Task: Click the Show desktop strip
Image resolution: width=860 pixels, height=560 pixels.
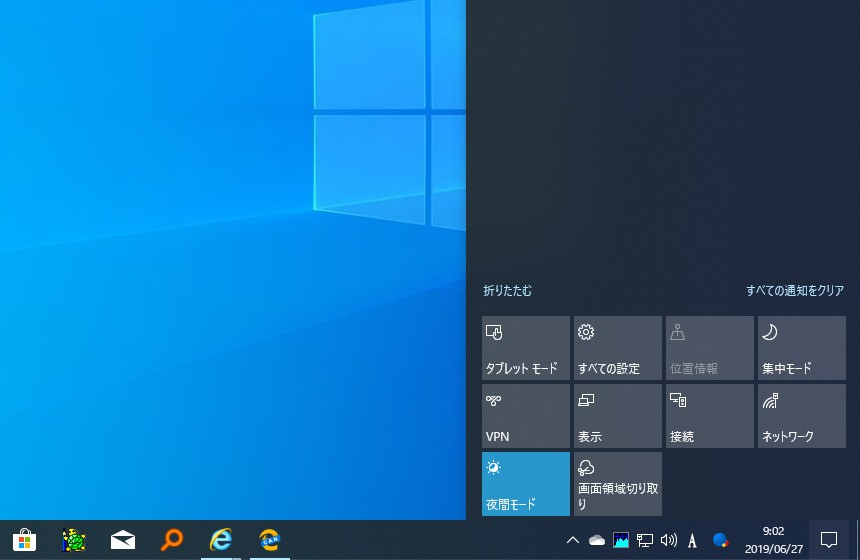Action: click(857, 540)
